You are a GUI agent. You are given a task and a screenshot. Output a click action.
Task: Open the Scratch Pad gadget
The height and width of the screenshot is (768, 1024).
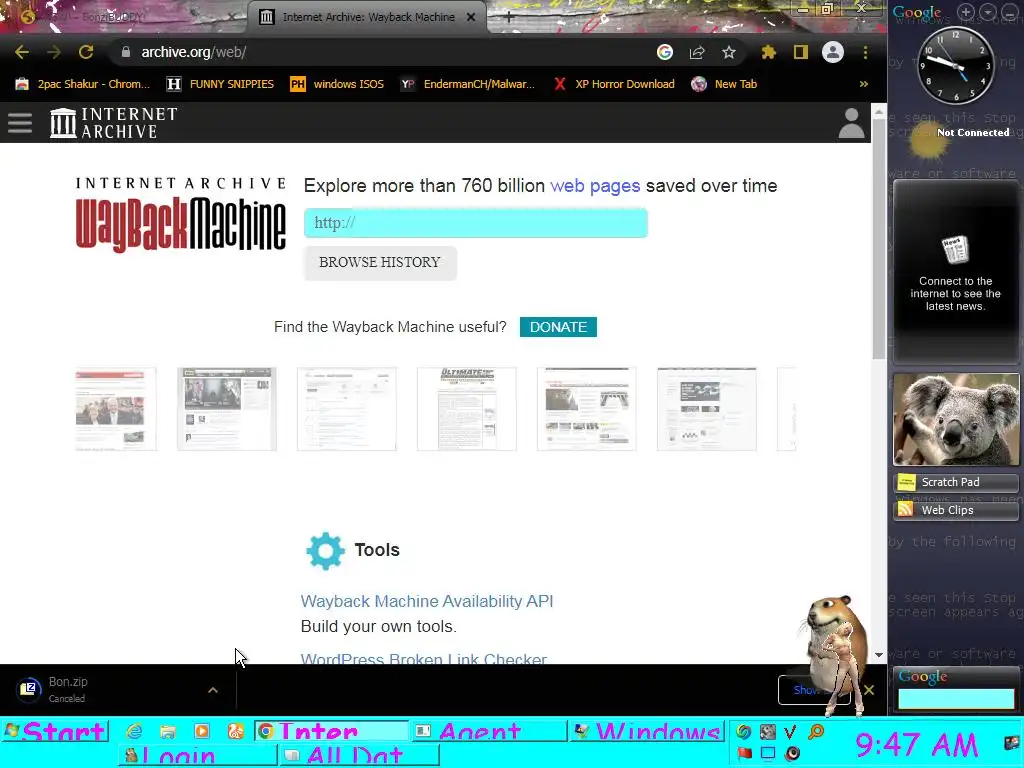(x=956, y=482)
